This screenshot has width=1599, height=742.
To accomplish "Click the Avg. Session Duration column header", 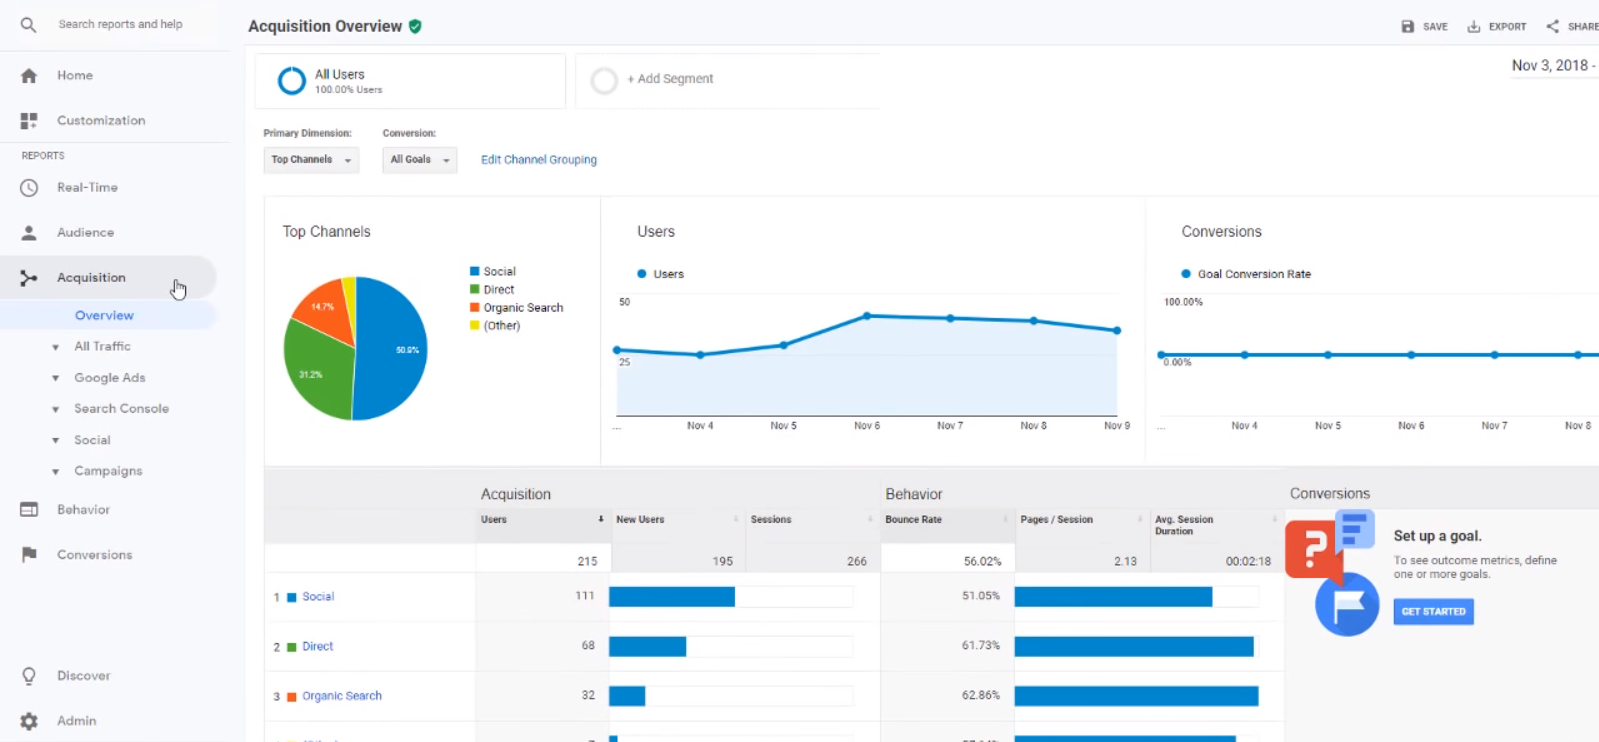I will coord(1184,526).
